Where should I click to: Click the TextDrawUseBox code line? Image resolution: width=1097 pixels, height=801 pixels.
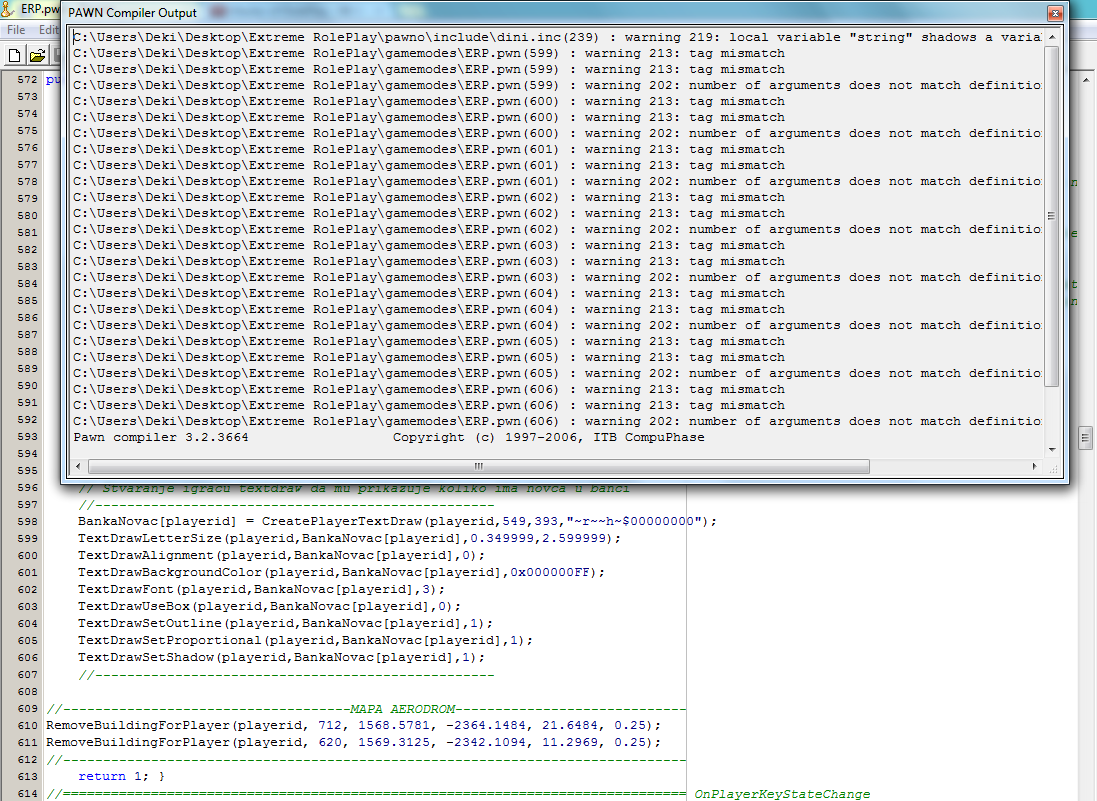point(269,607)
